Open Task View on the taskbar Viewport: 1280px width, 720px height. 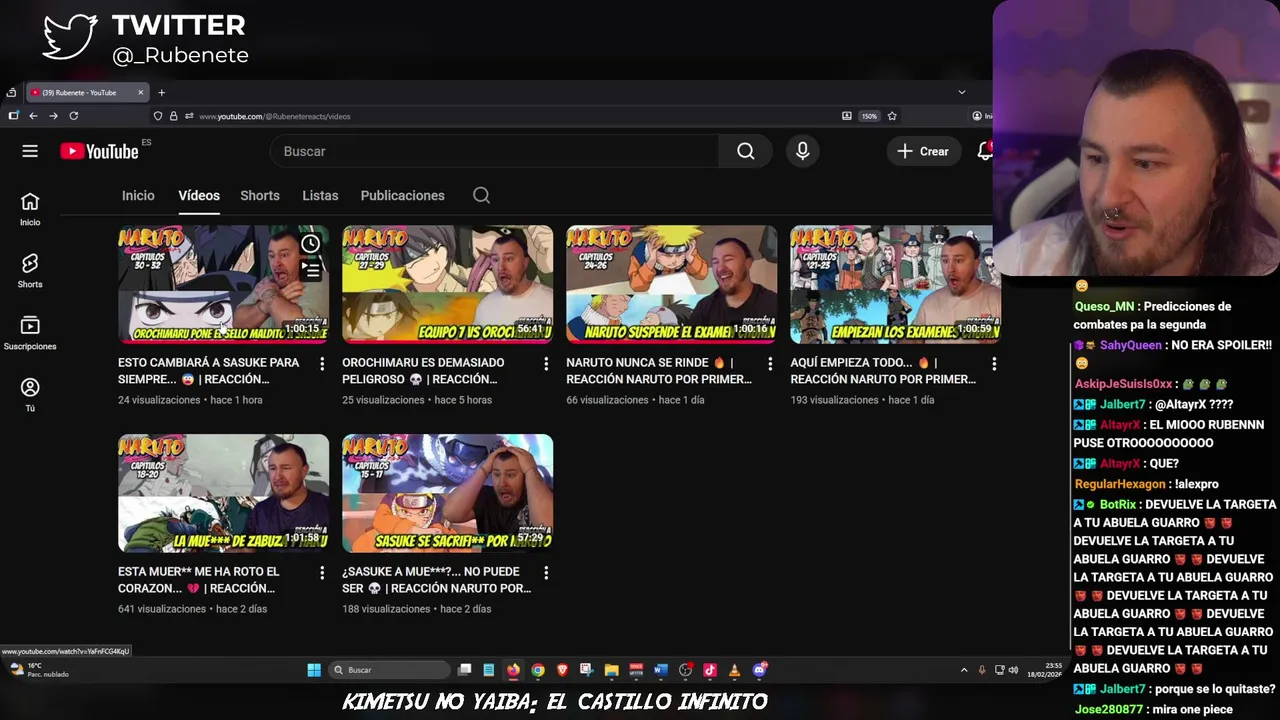464,670
